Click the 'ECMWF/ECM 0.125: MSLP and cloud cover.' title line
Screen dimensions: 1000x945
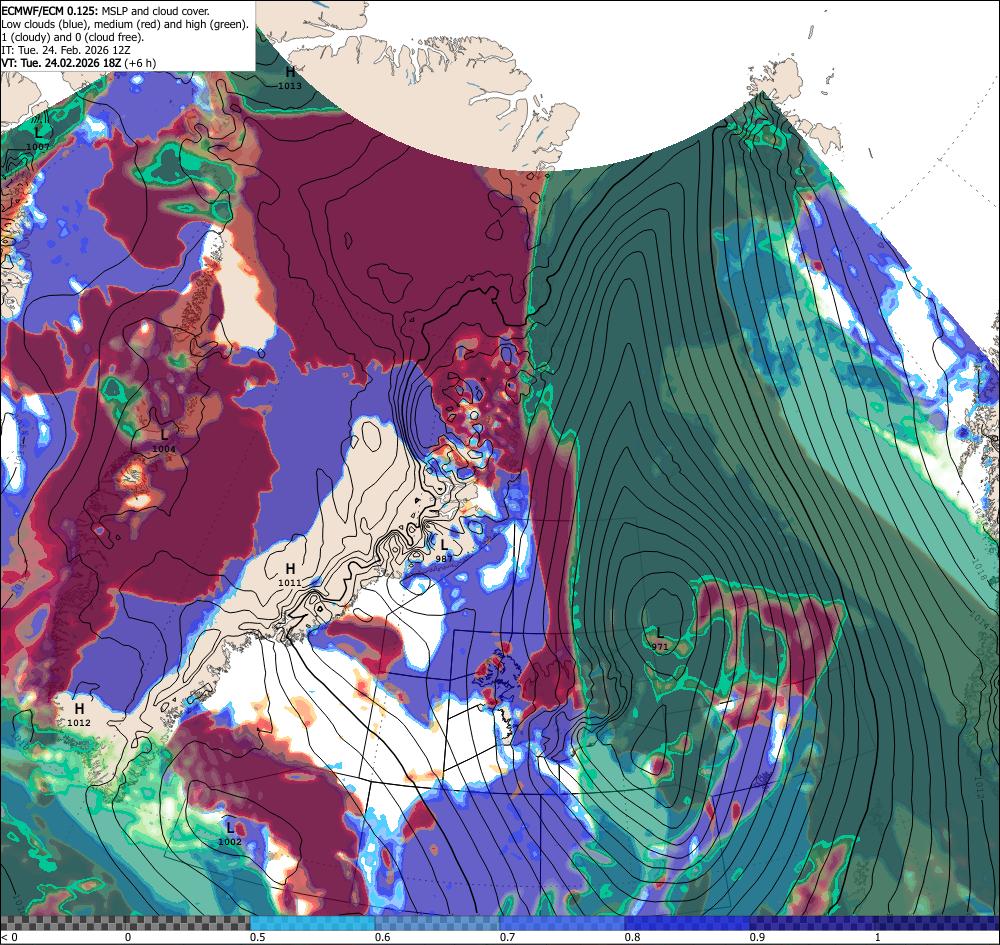tap(105, 11)
